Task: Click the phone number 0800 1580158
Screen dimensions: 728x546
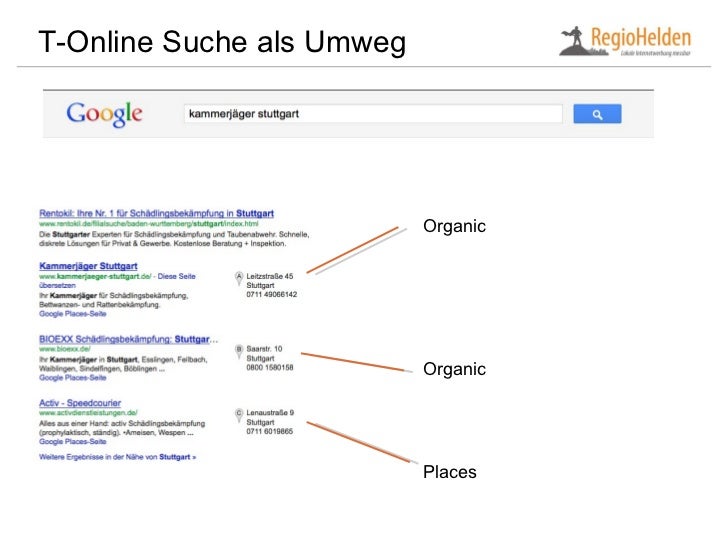Action: pos(270,367)
